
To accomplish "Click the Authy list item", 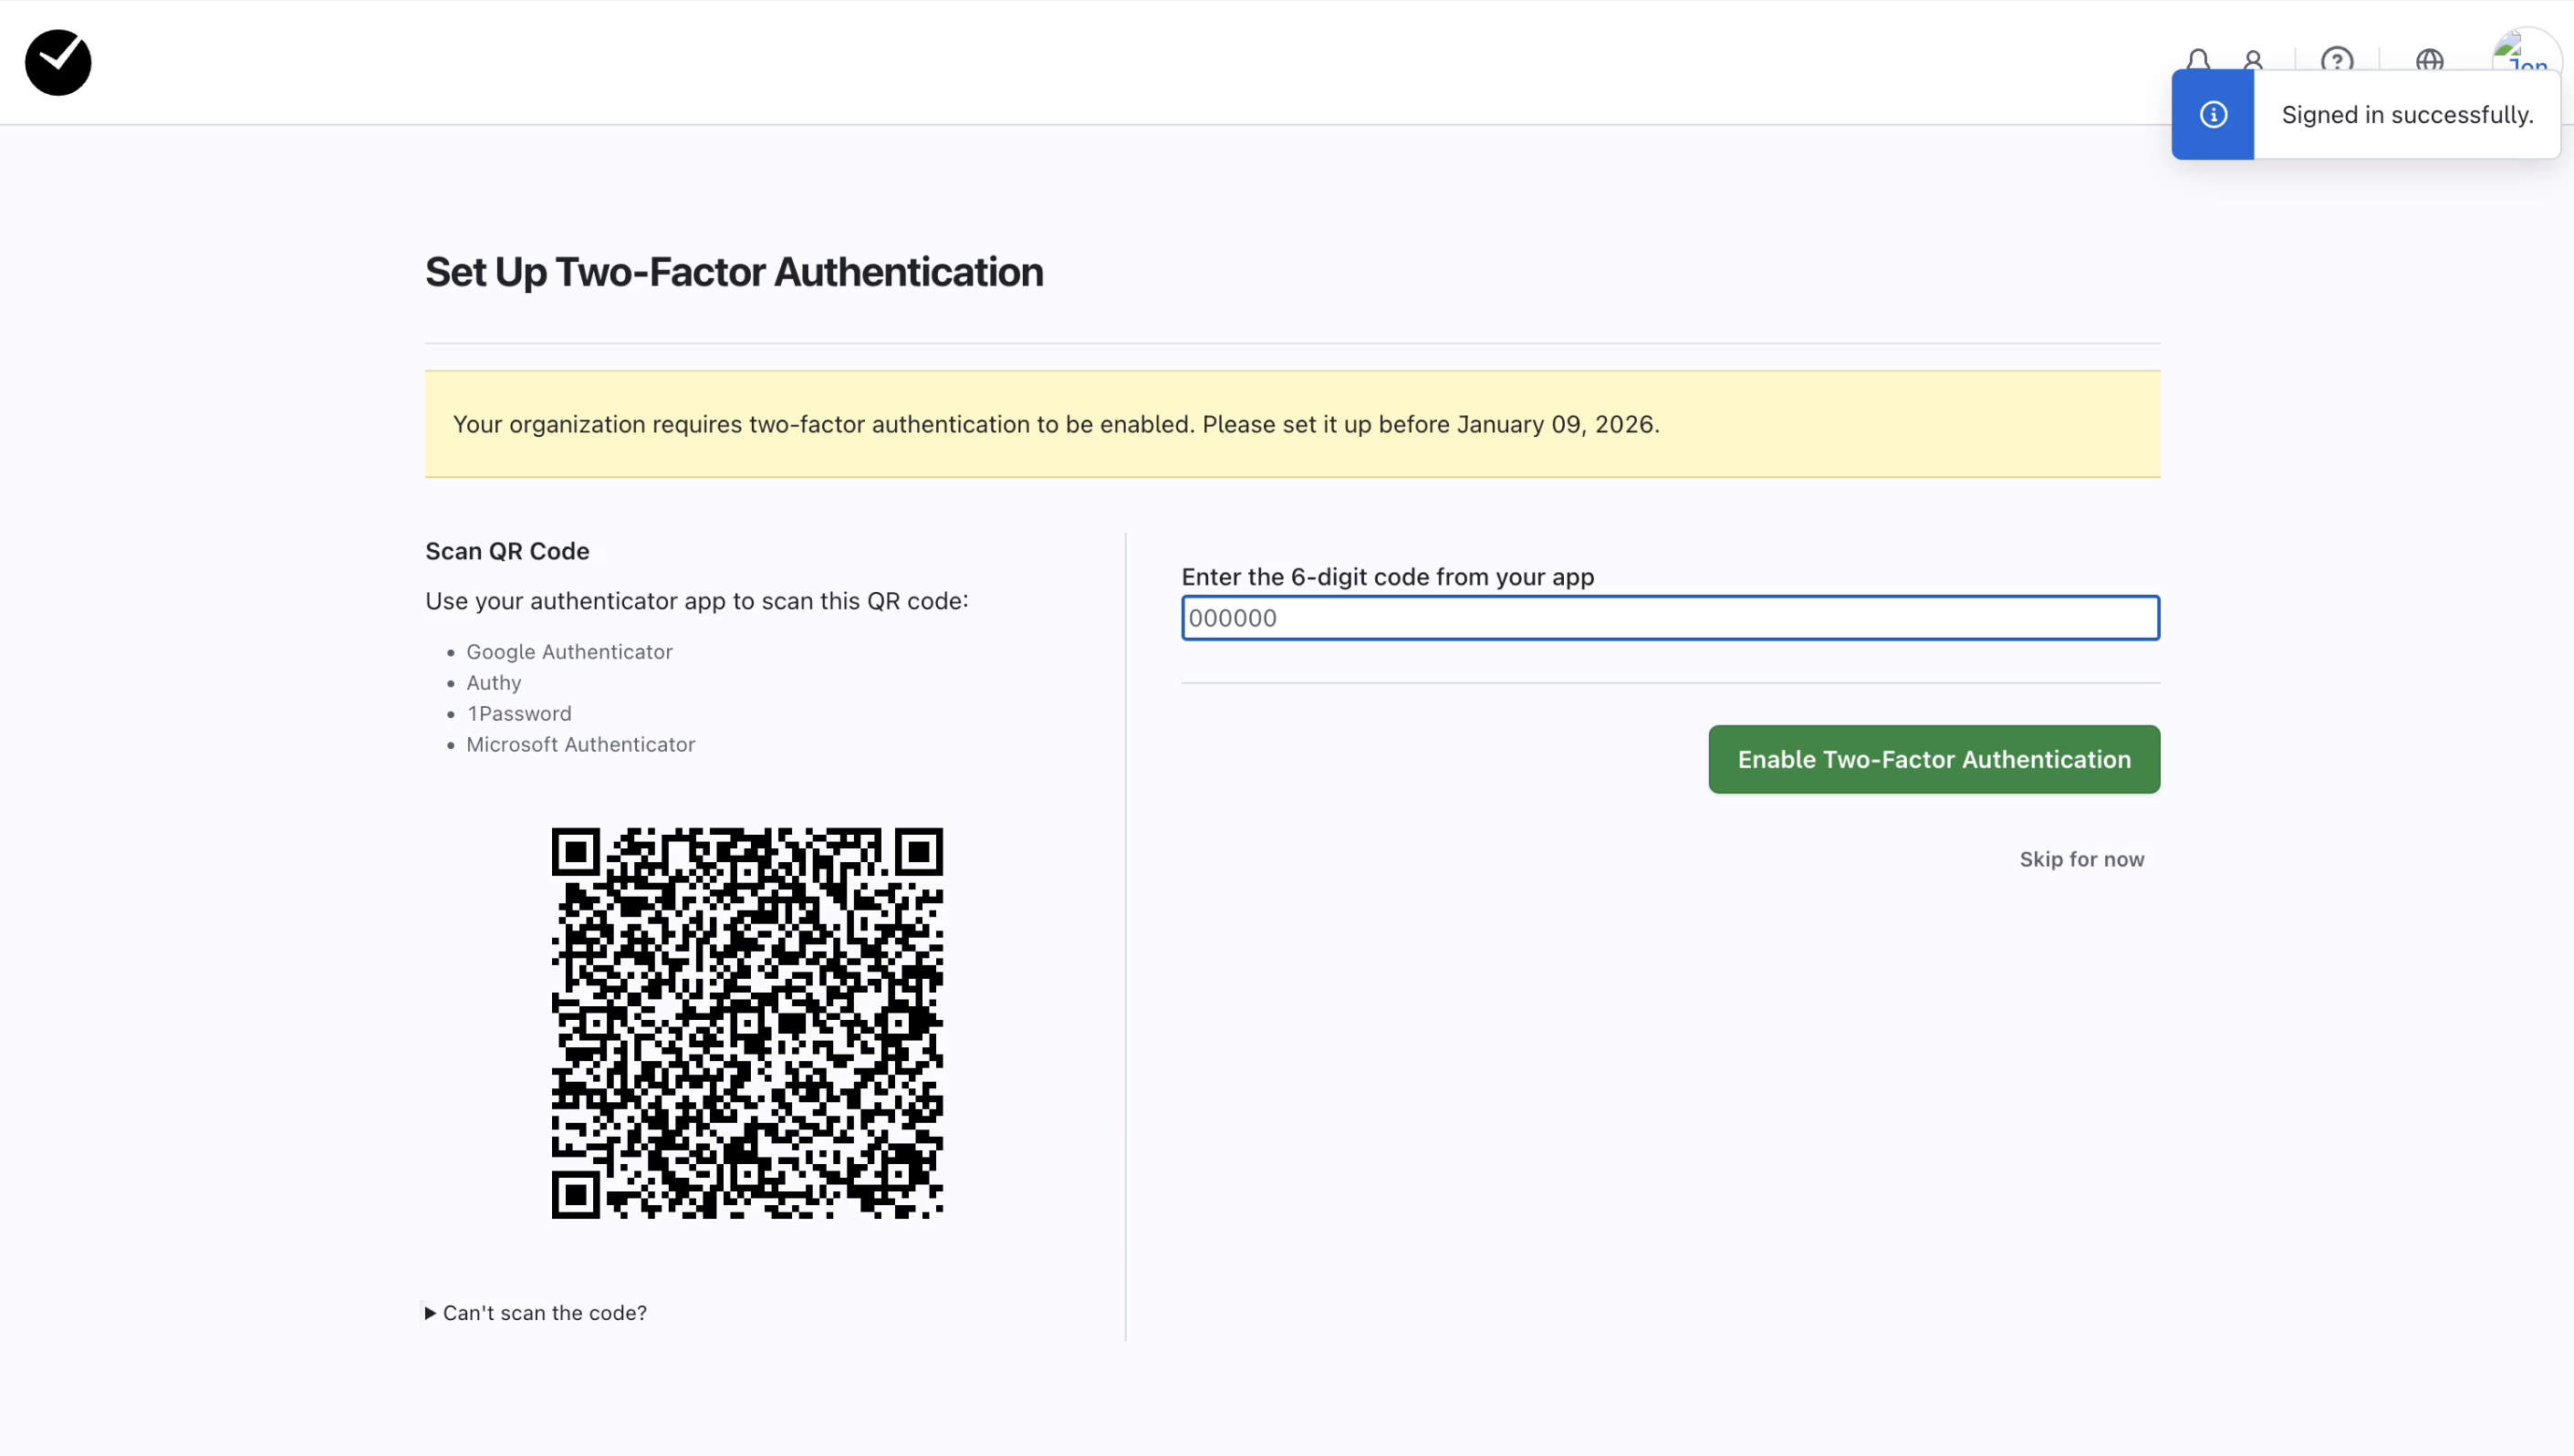I will click(x=494, y=683).
